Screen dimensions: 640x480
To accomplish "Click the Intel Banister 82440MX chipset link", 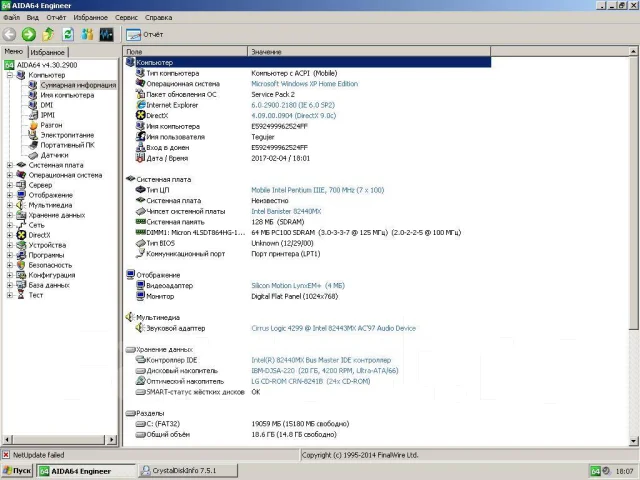I will (286, 211).
